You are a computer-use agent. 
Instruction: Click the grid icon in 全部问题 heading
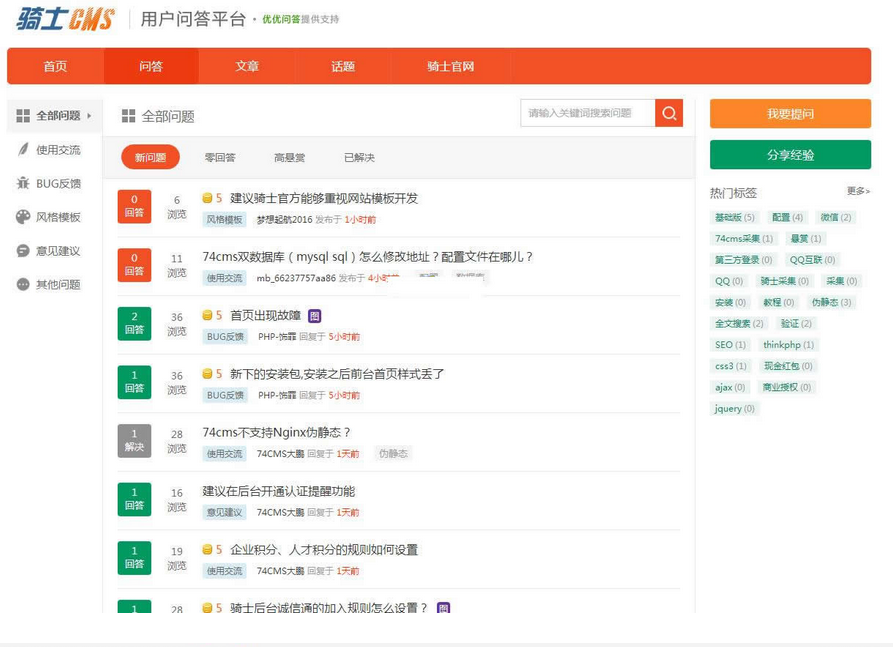click(129, 116)
